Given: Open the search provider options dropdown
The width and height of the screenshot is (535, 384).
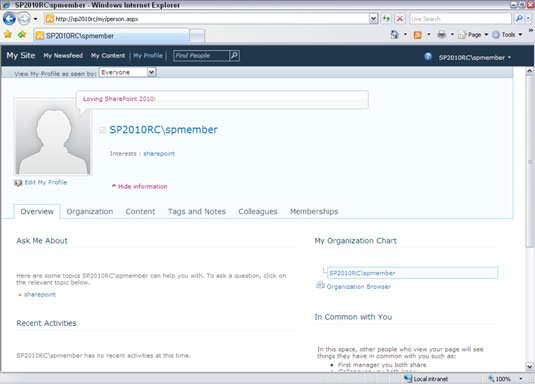Looking at the screenshot, I should tap(529, 18).
